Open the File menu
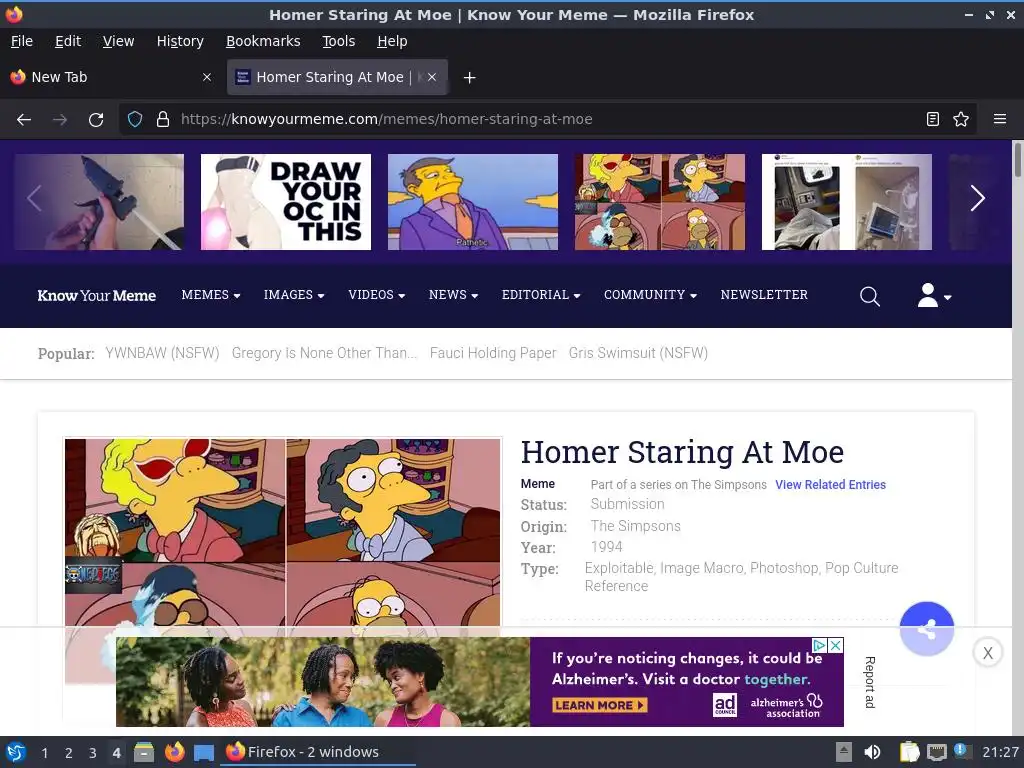 [x=22, y=41]
